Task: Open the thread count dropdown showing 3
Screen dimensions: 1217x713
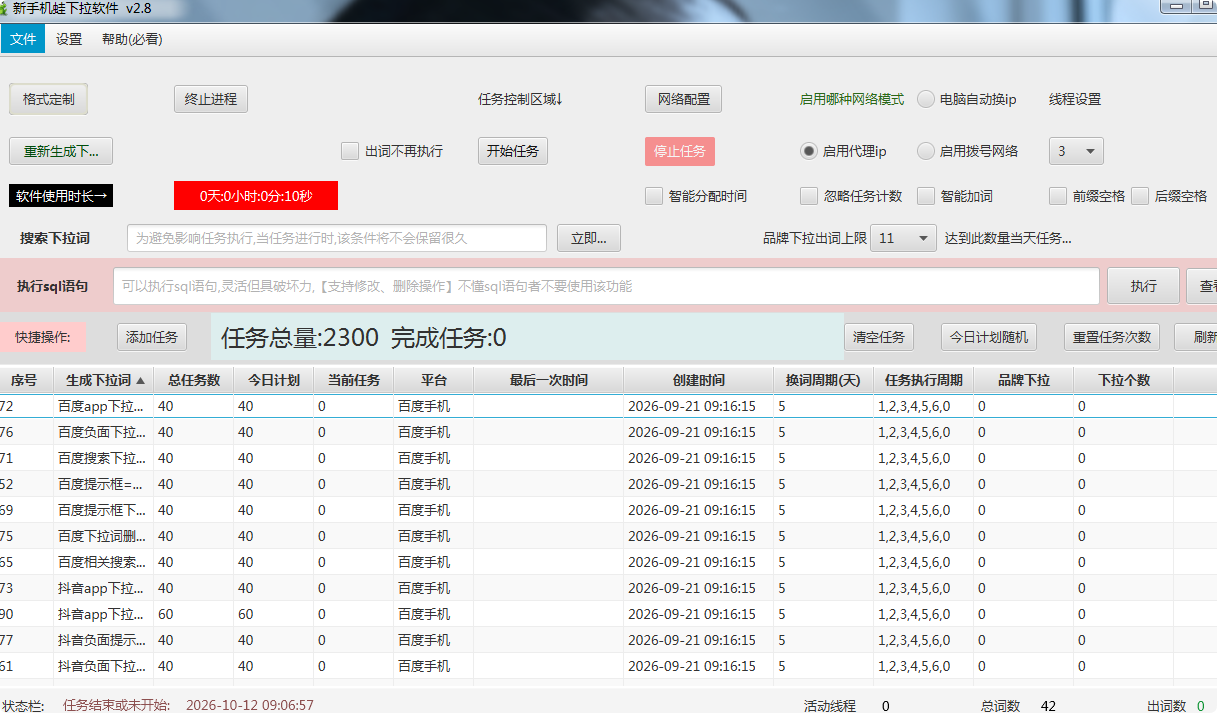Action: [1076, 151]
